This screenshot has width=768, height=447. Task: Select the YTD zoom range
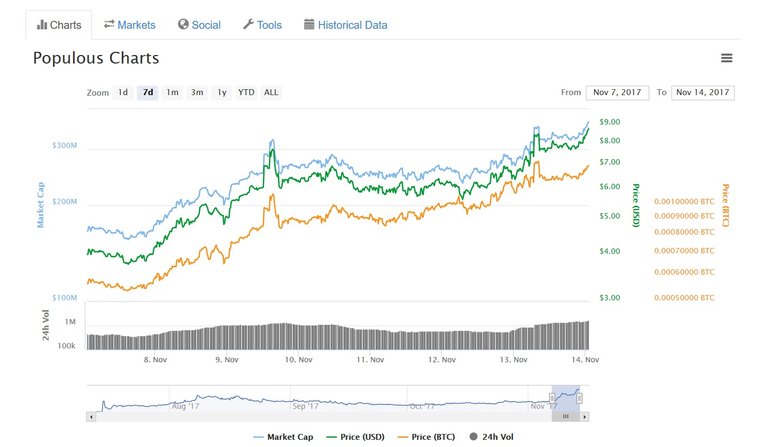(x=246, y=92)
